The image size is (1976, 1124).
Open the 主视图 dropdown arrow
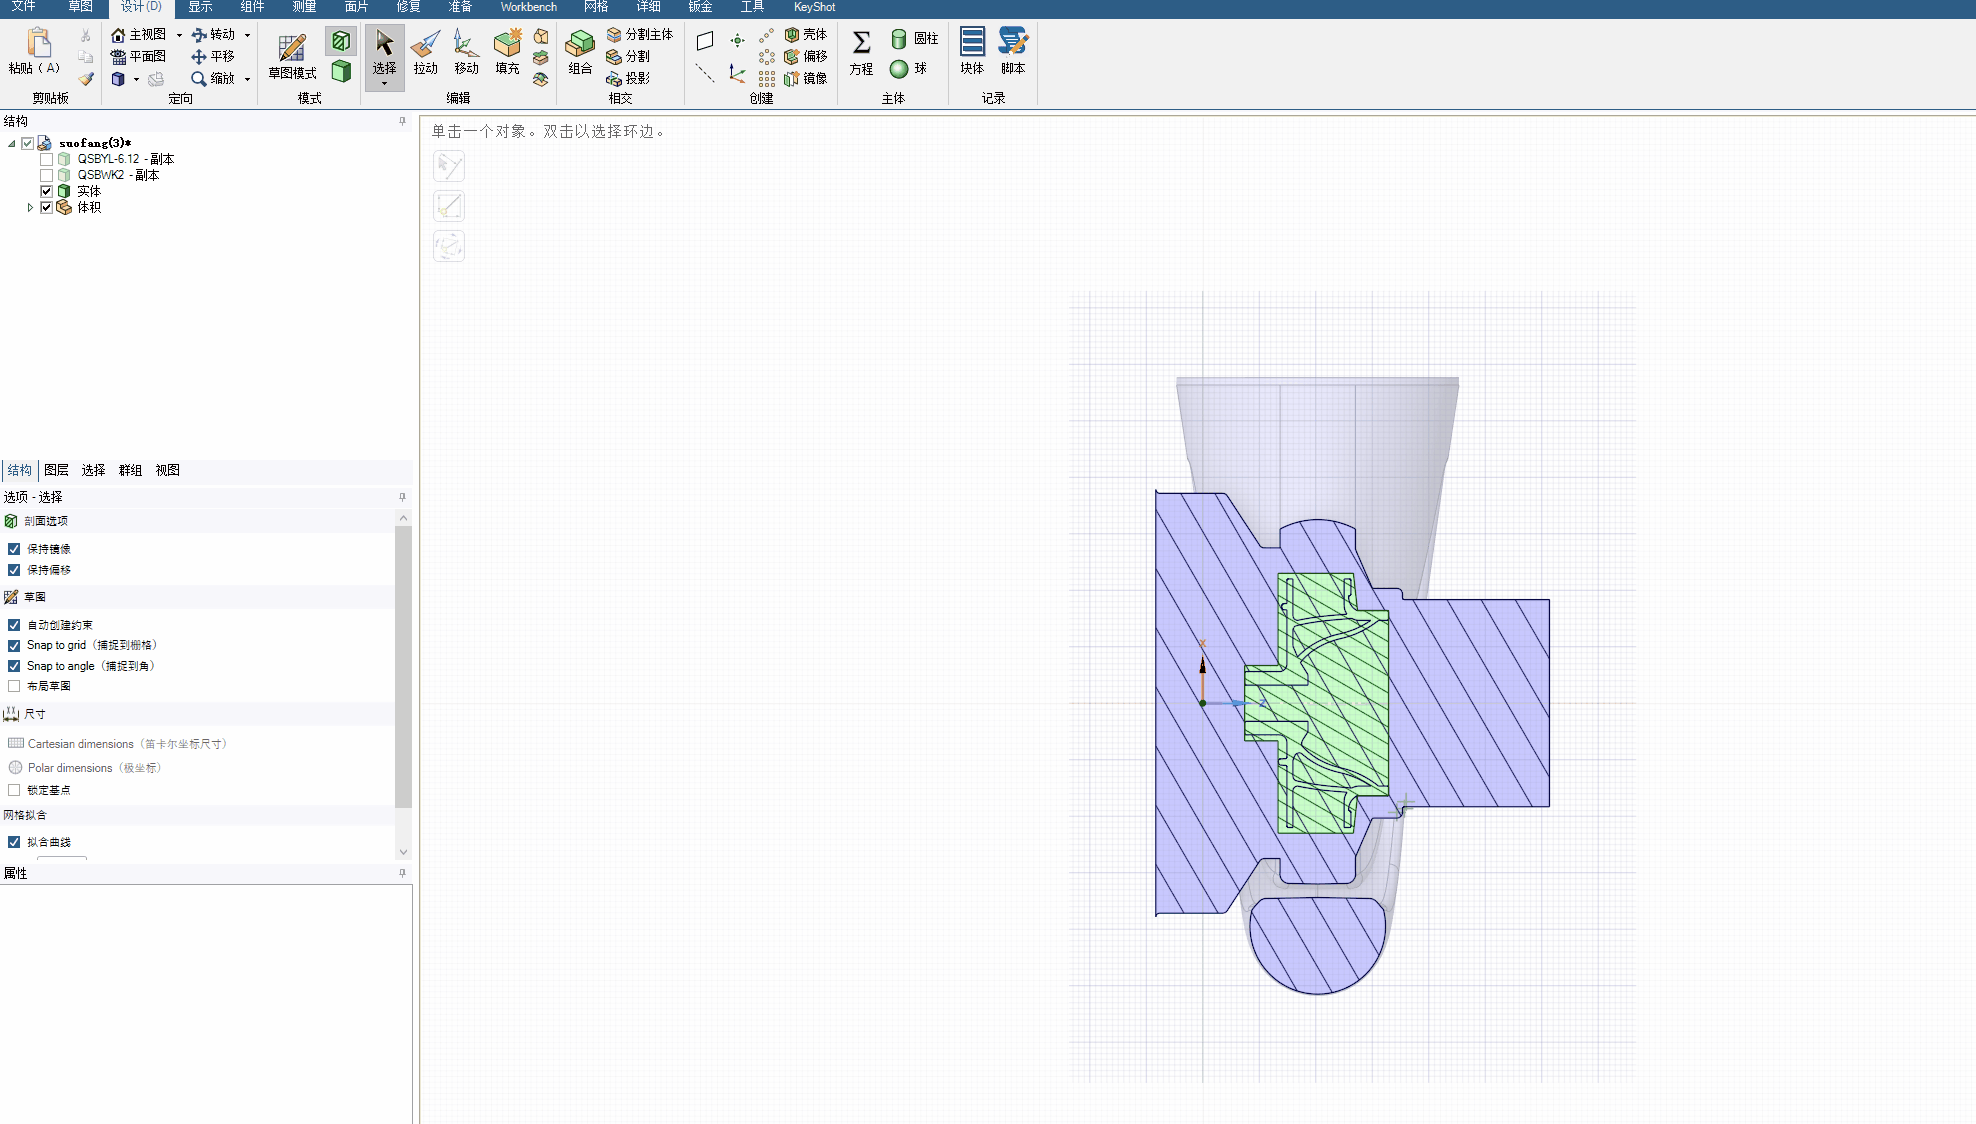point(179,35)
